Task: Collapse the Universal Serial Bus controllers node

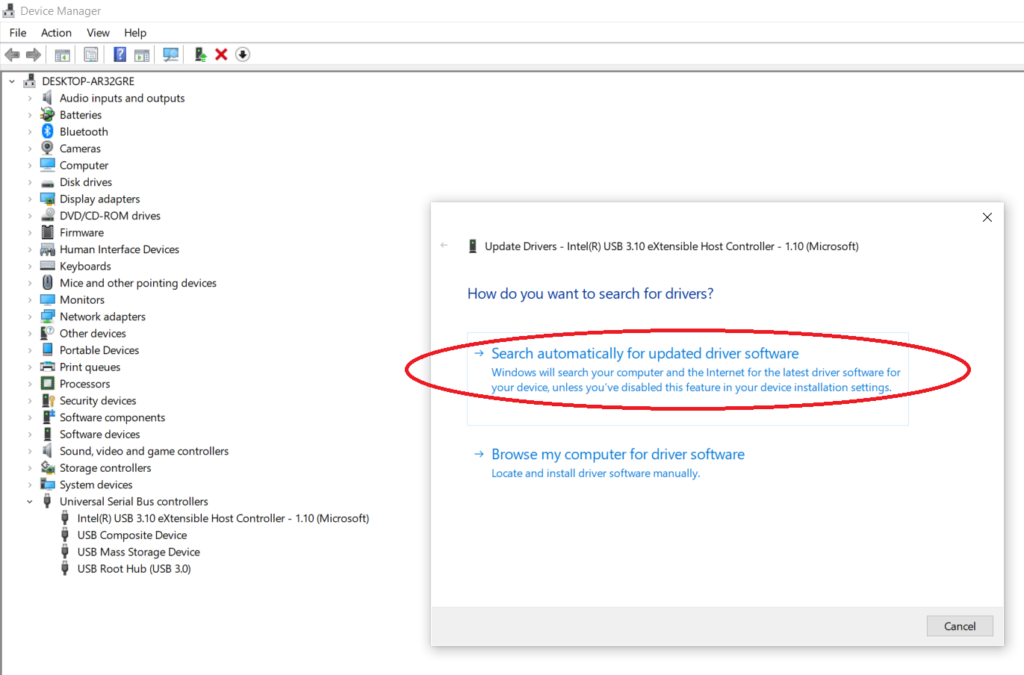Action: coord(30,502)
